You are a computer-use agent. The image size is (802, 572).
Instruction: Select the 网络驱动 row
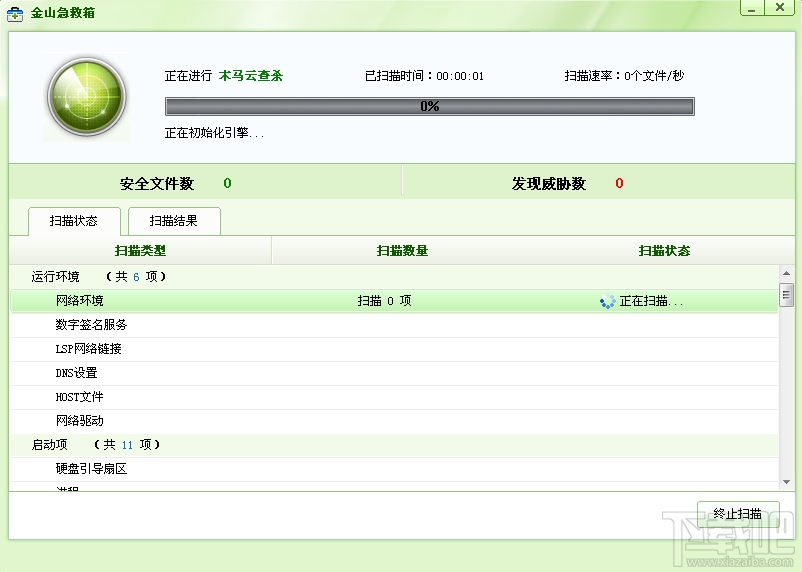[x=394, y=421]
